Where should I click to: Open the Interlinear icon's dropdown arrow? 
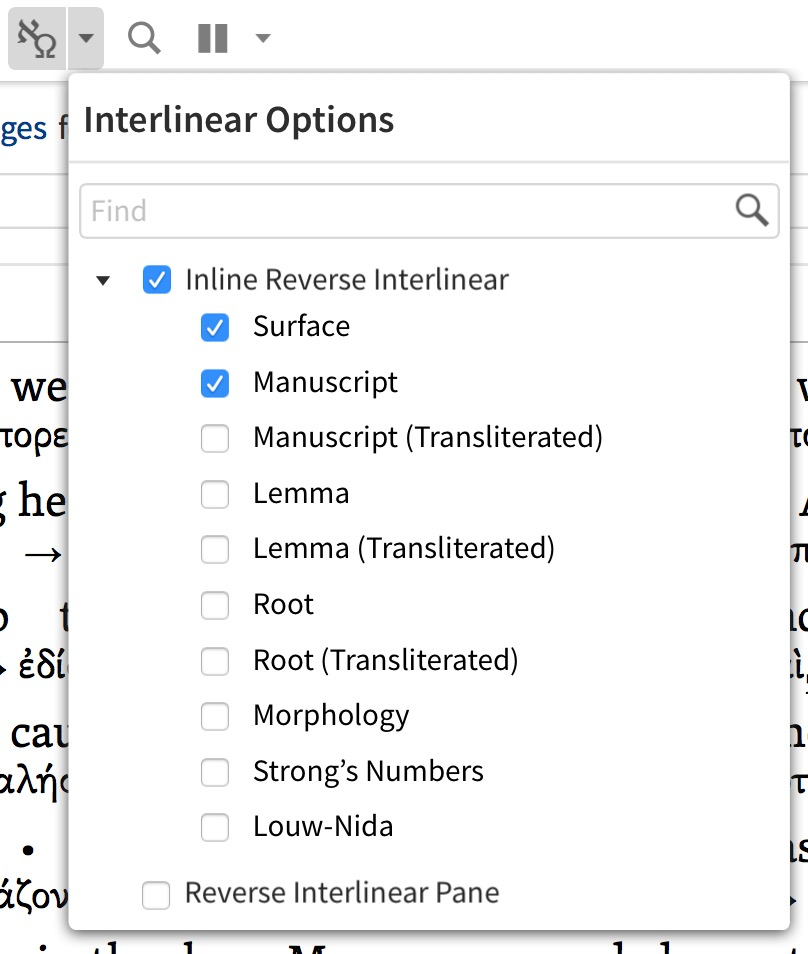coord(85,37)
